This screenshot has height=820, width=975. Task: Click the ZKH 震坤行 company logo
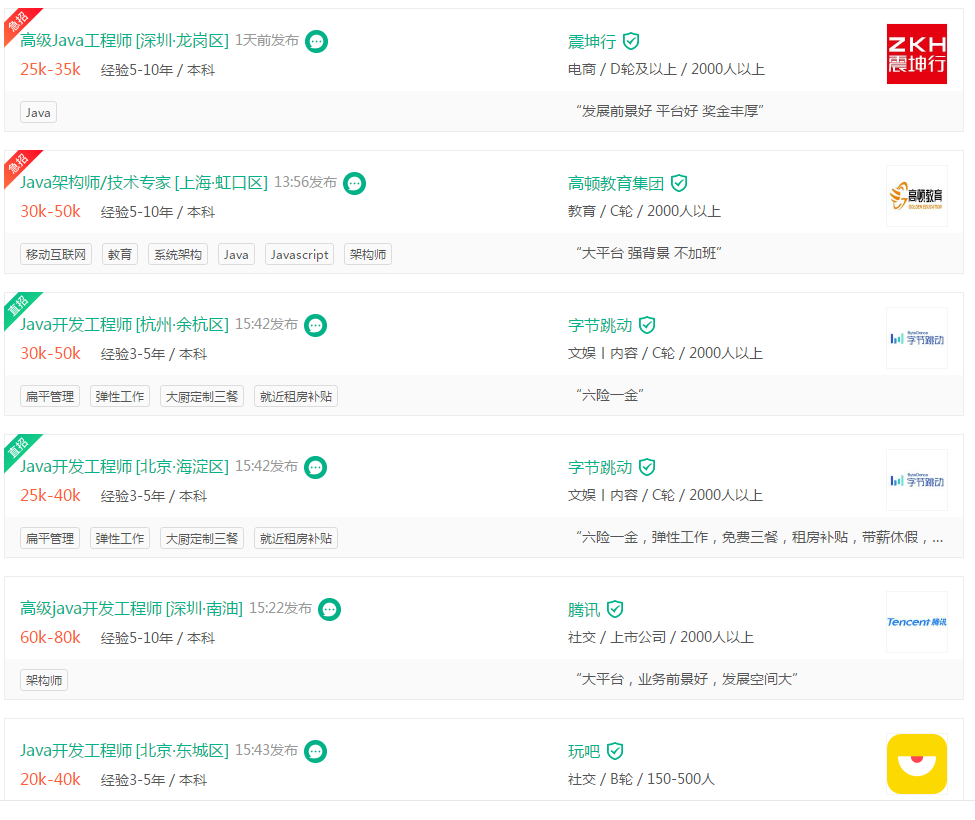click(x=917, y=54)
